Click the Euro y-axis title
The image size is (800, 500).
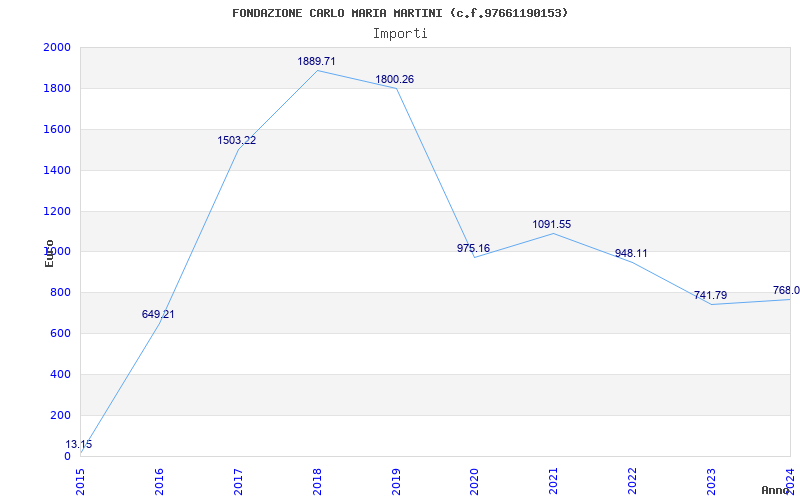click(49, 253)
